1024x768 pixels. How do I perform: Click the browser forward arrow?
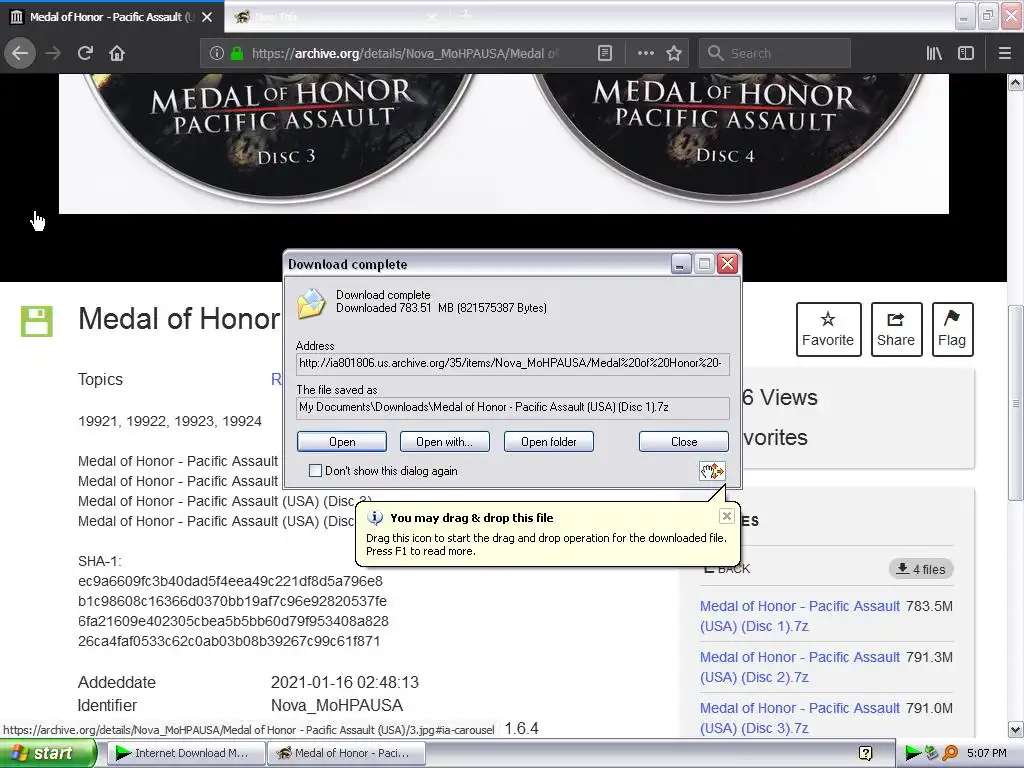pyautogui.click(x=53, y=53)
